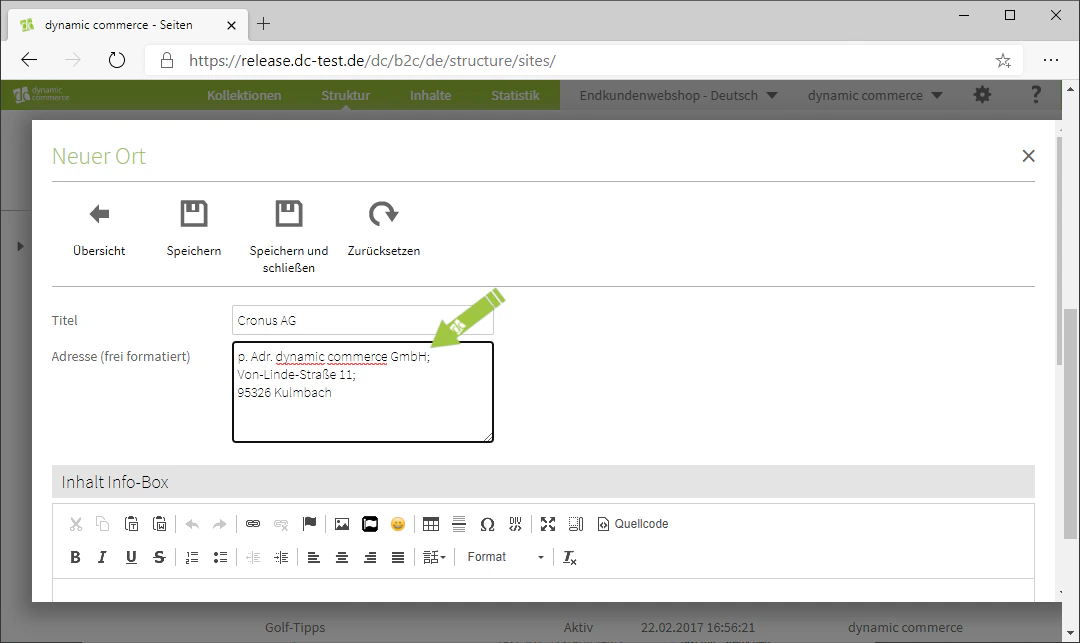1080x643 pixels.
Task: Click the unlink icon in the editor
Action: point(281,524)
